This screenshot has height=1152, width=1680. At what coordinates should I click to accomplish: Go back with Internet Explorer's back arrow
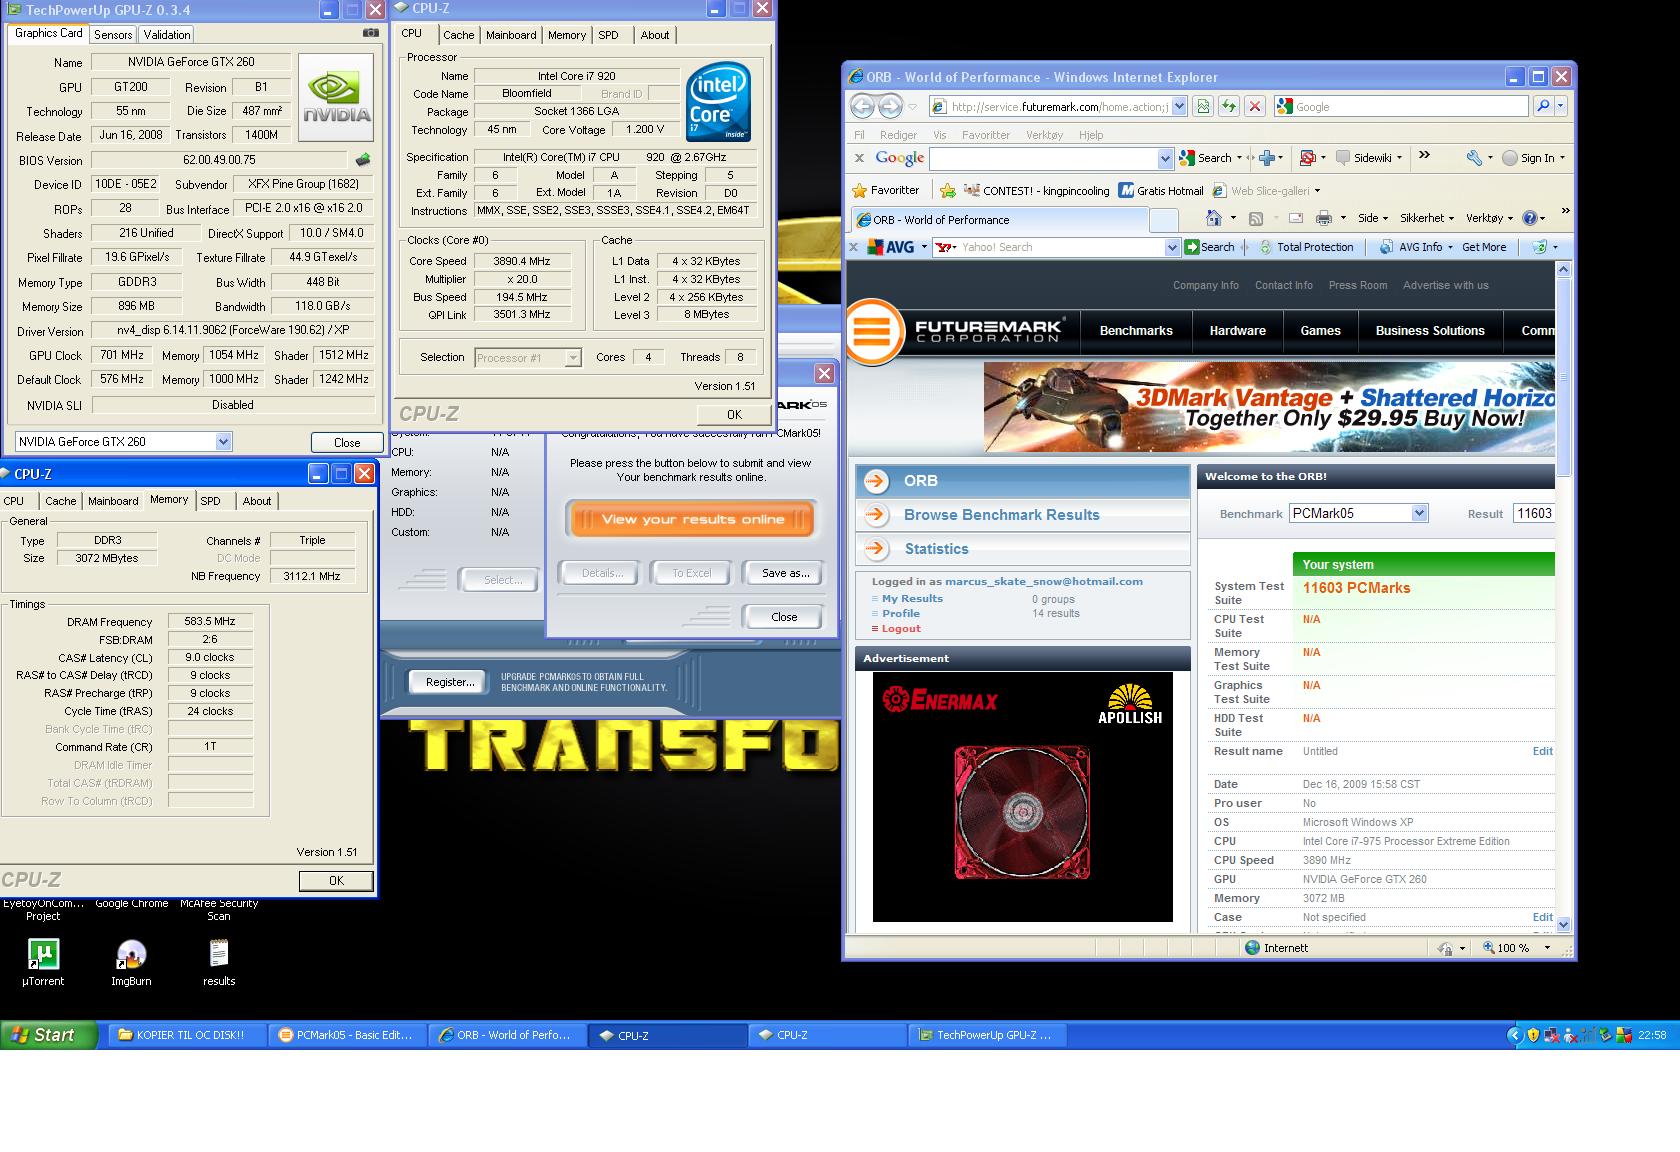[862, 106]
